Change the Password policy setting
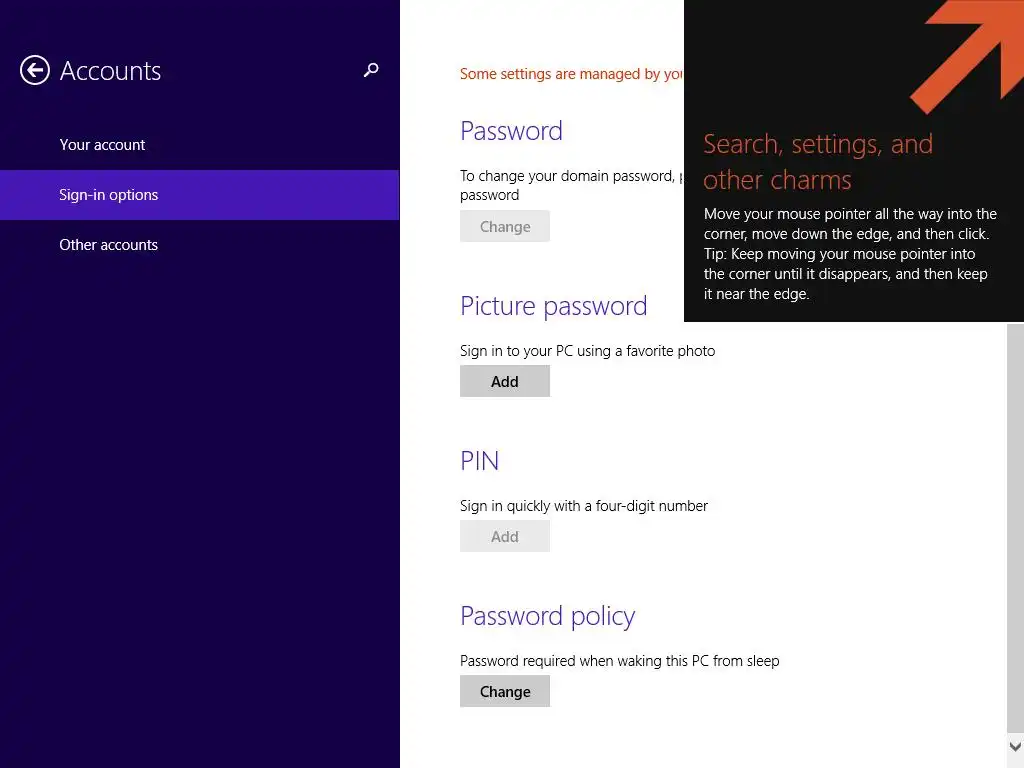The image size is (1024, 768). point(505,692)
